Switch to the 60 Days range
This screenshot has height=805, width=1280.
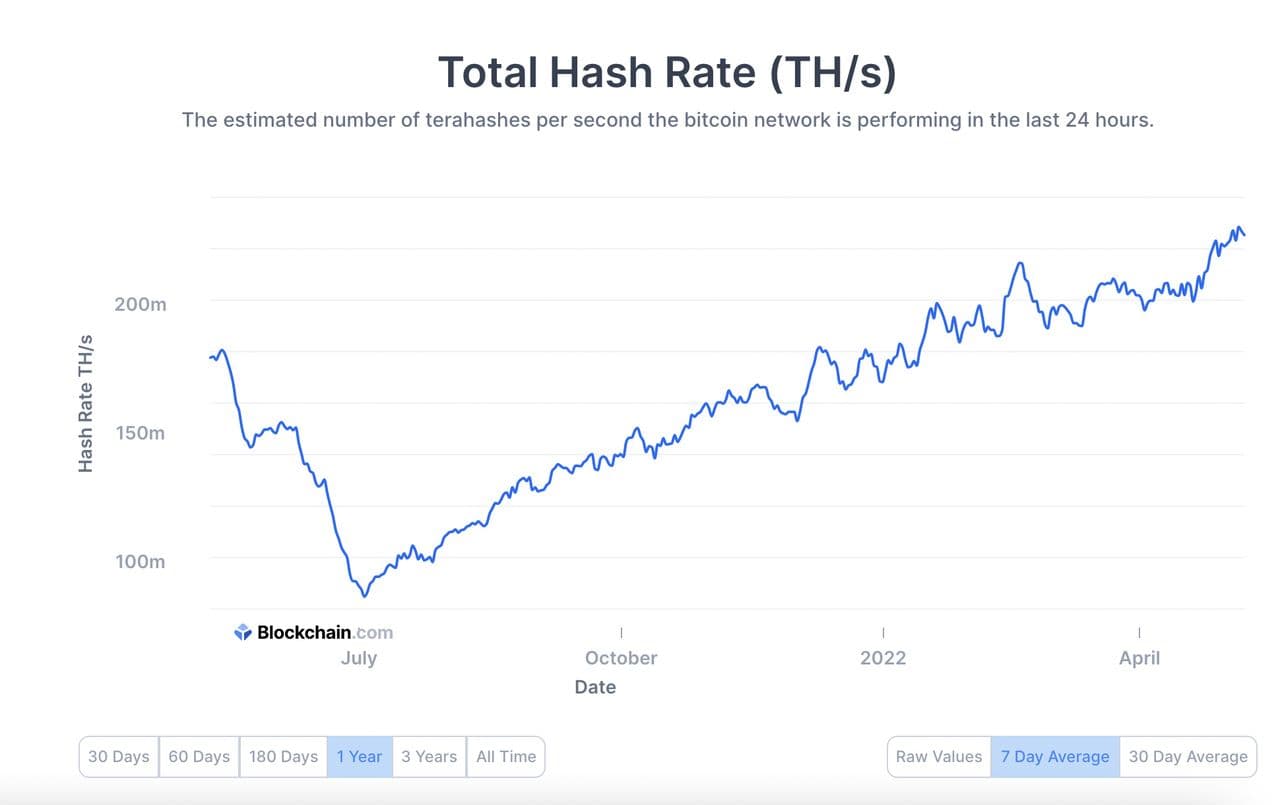click(x=199, y=756)
